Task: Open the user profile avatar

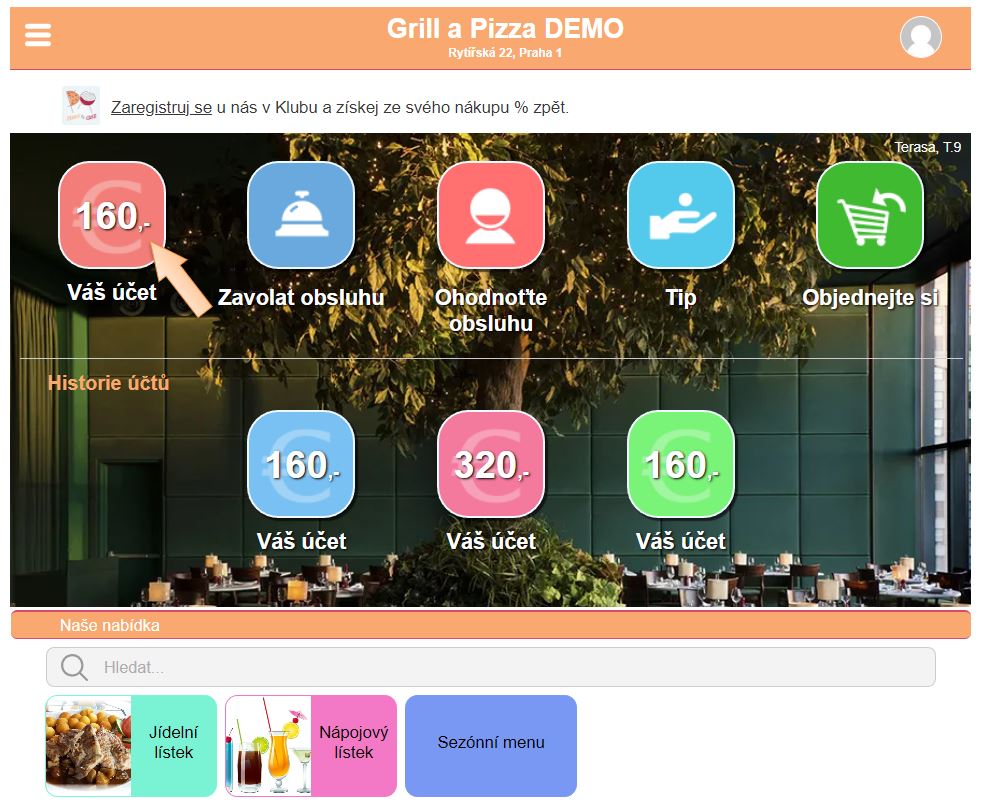Action: [920, 38]
